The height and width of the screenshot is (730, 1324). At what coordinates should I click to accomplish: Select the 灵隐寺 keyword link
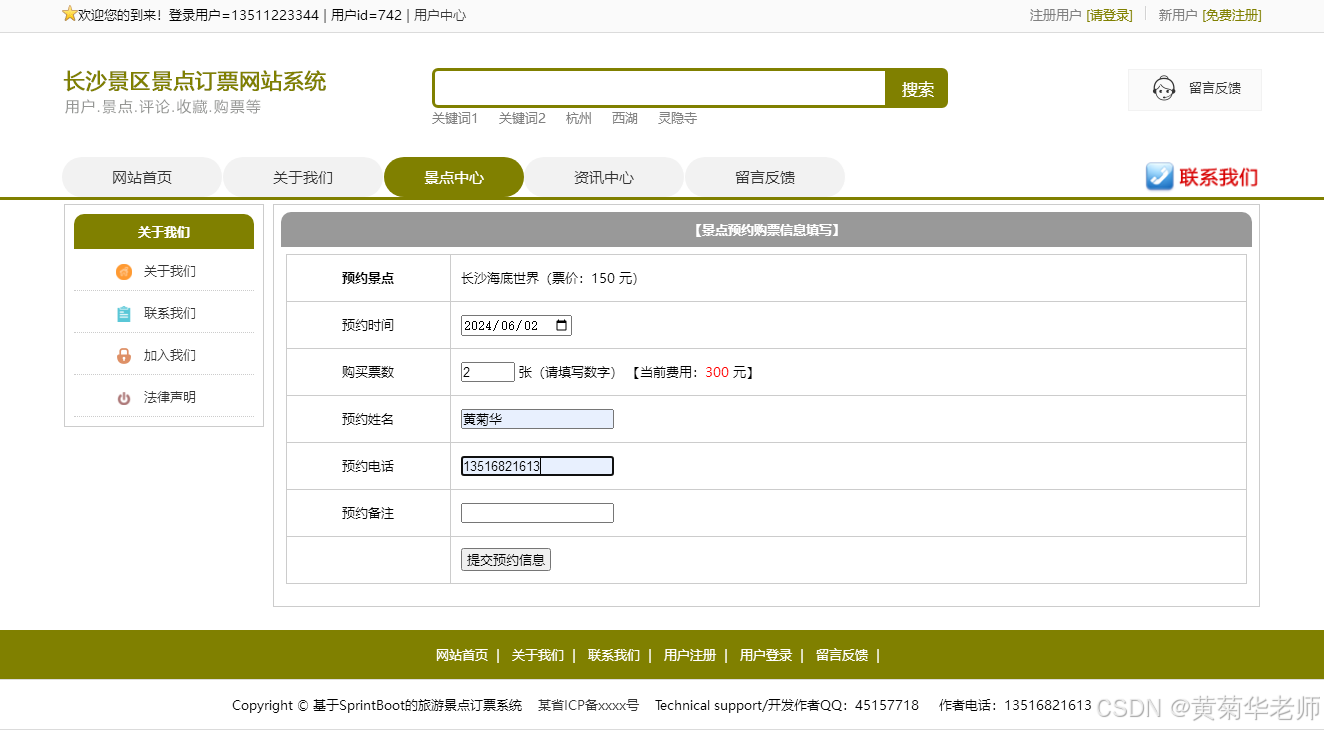click(677, 118)
